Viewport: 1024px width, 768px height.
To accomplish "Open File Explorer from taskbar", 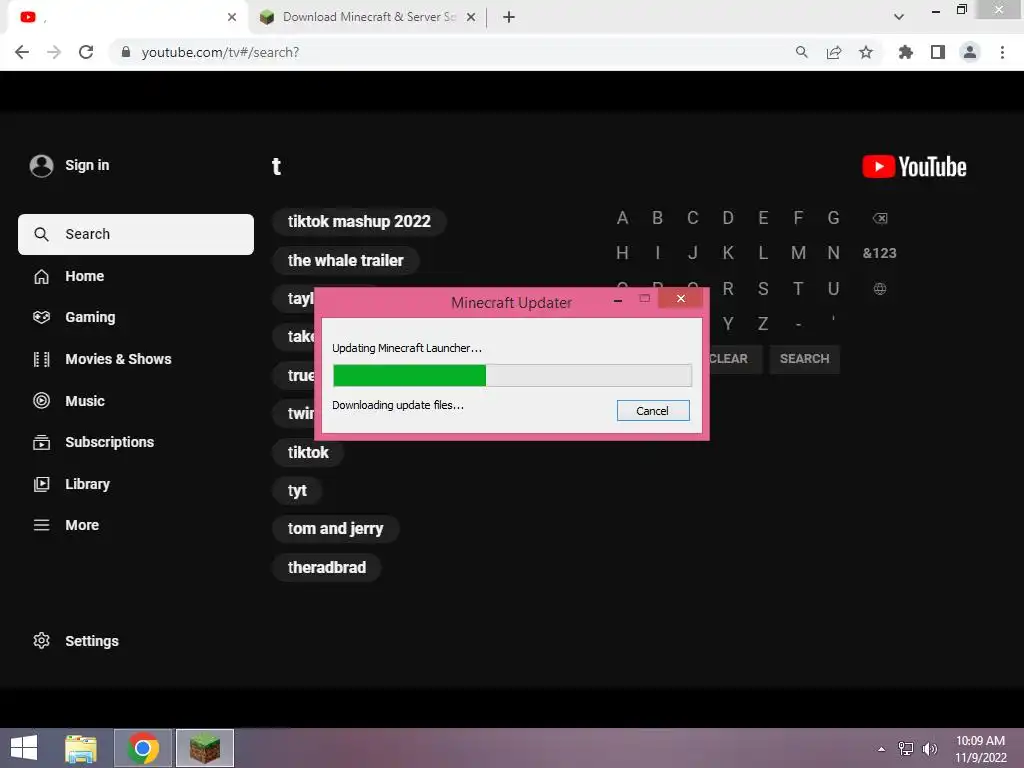I will tap(81, 748).
